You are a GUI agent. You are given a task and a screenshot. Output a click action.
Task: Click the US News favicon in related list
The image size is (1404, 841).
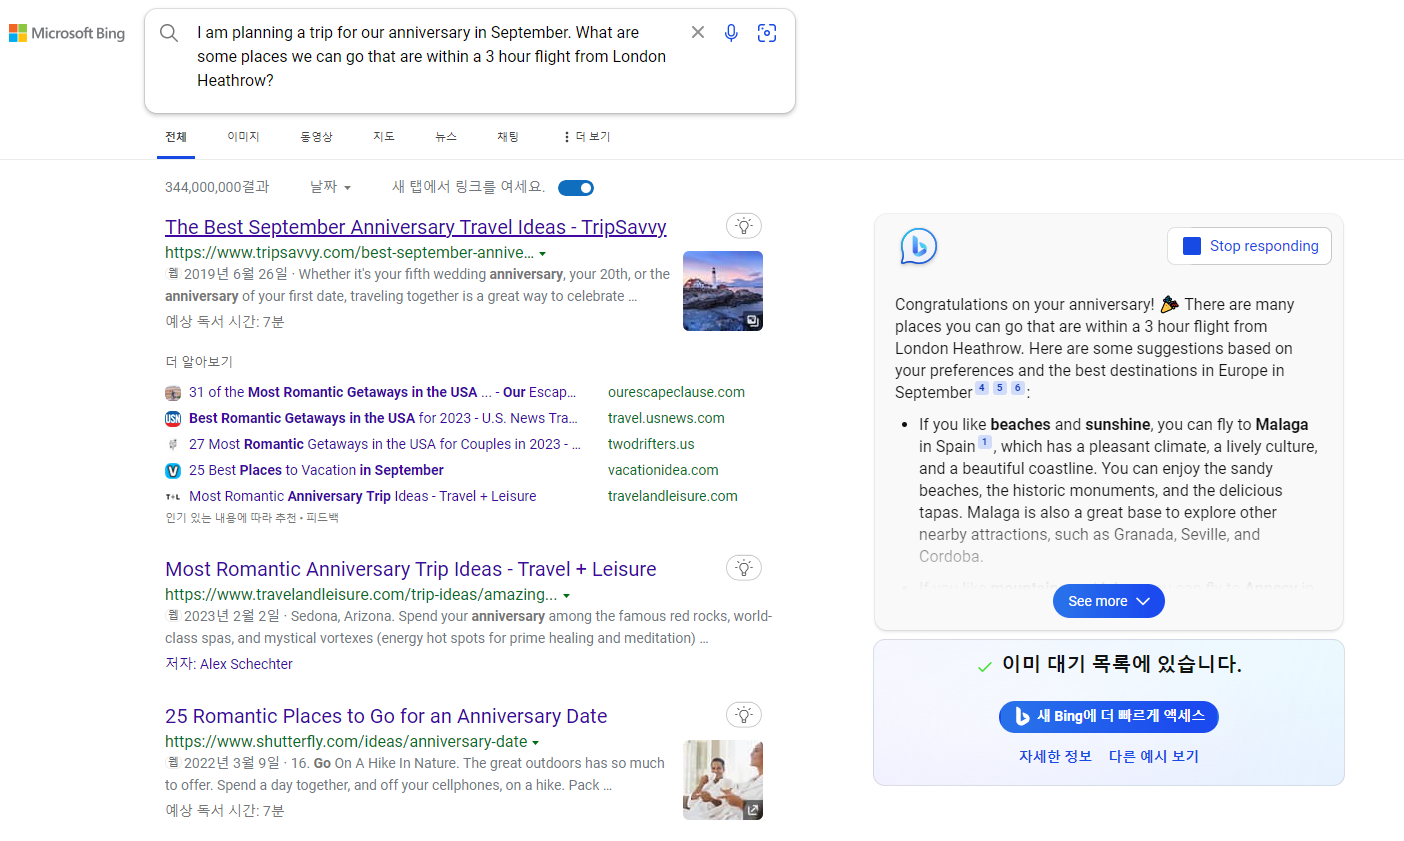[x=173, y=419]
